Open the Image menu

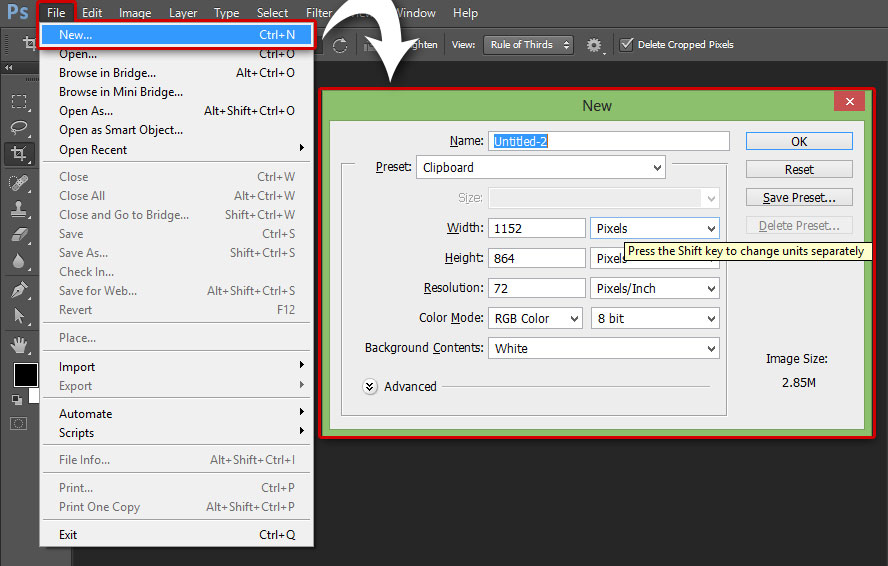pos(135,12)
